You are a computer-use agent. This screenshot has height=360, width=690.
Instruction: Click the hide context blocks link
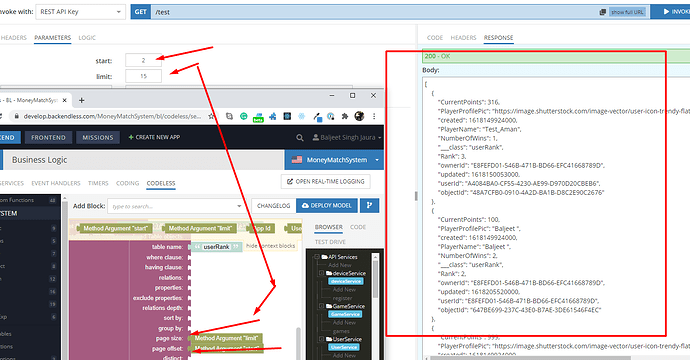[x=270, y=246]
